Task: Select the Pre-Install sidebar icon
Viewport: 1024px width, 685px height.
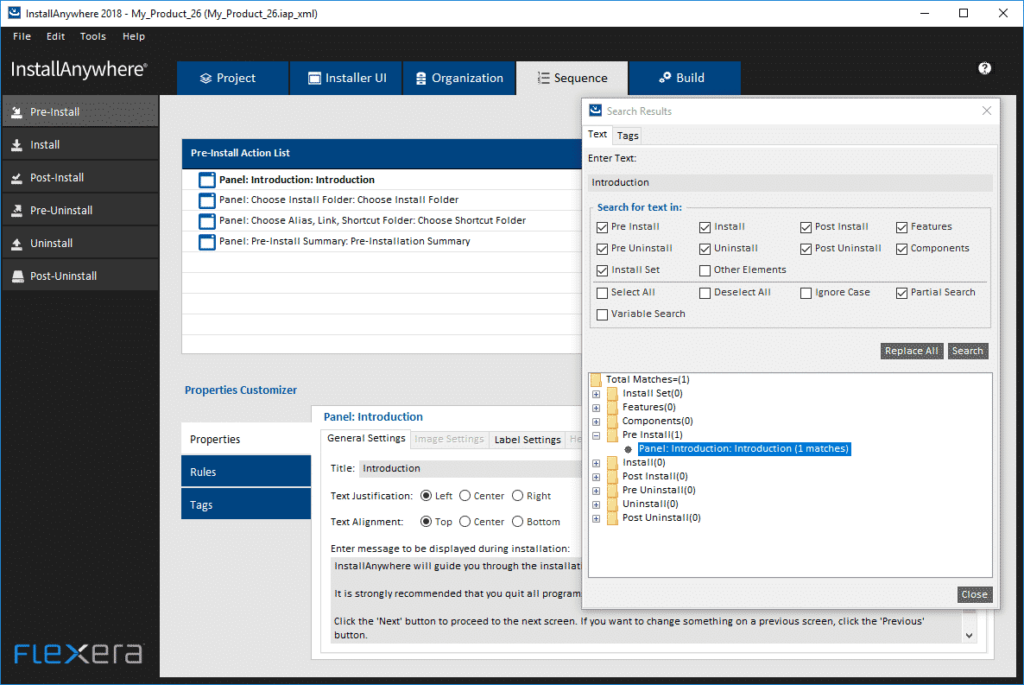Action: pos(17,112)
